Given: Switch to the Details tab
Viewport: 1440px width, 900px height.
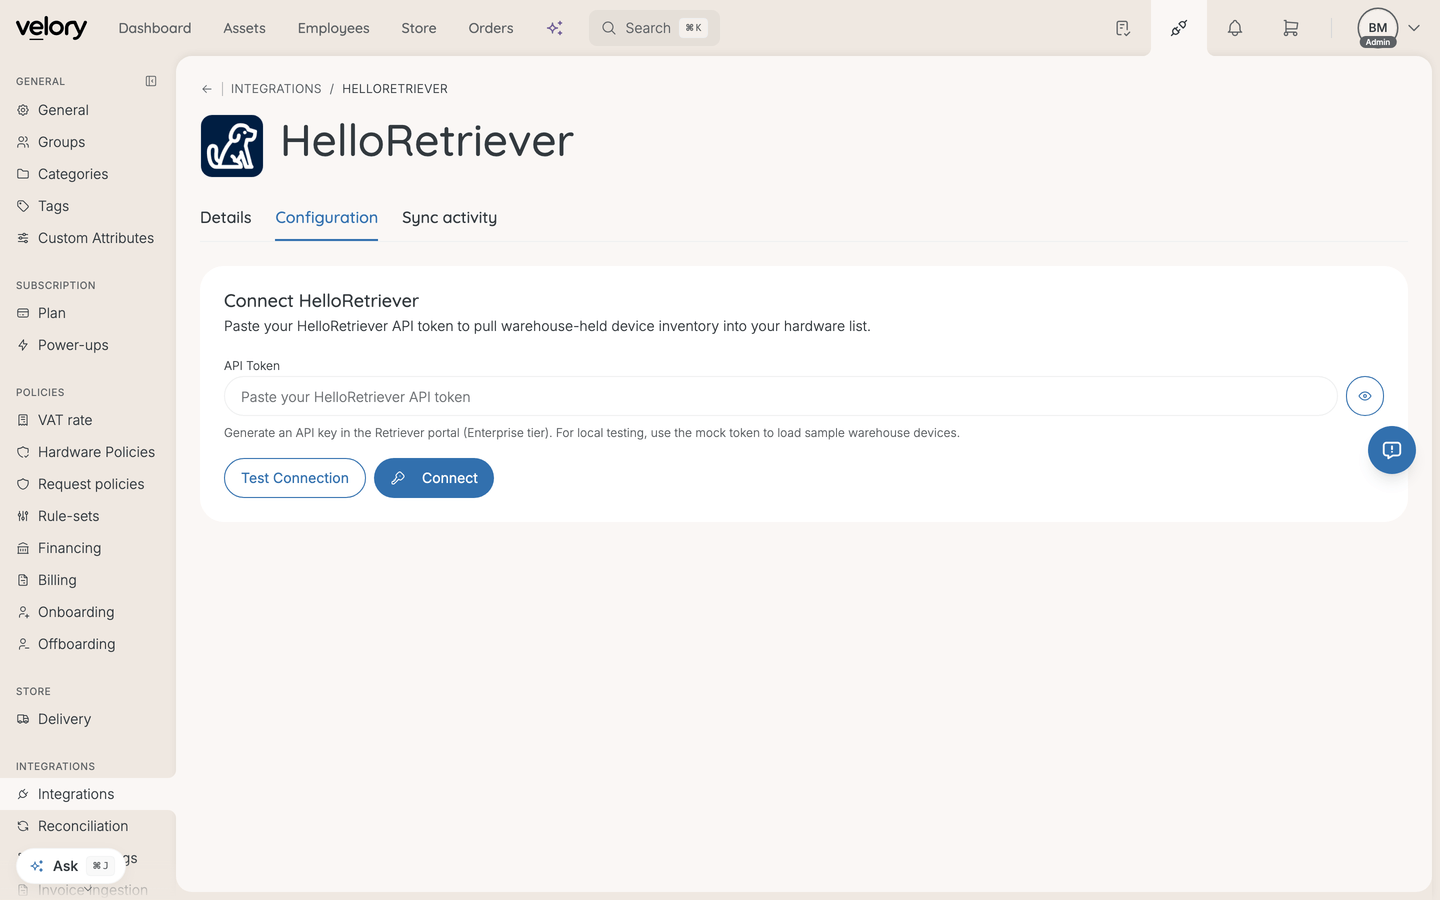Looking at the screenshot, I should tap(226, 218).
